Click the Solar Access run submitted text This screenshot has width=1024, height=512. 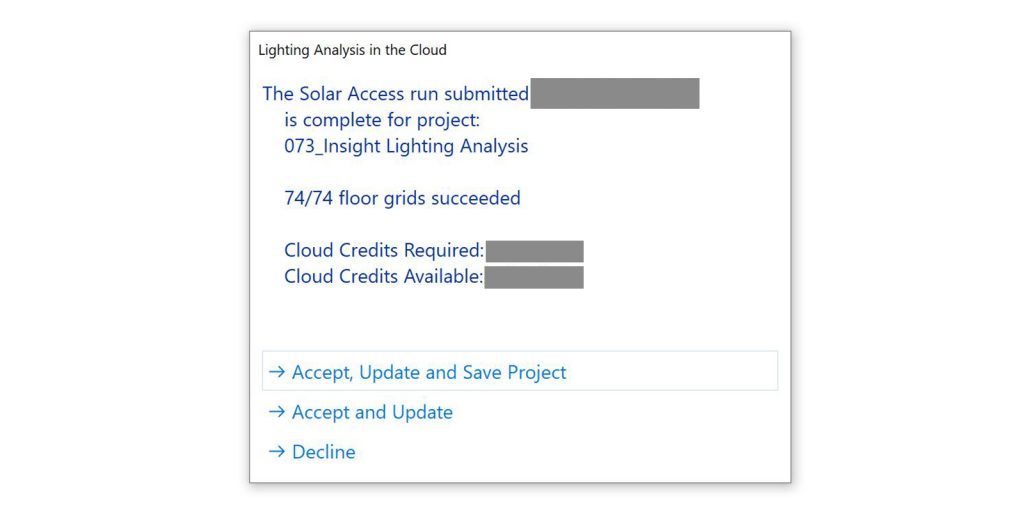(x=395, y=94)
